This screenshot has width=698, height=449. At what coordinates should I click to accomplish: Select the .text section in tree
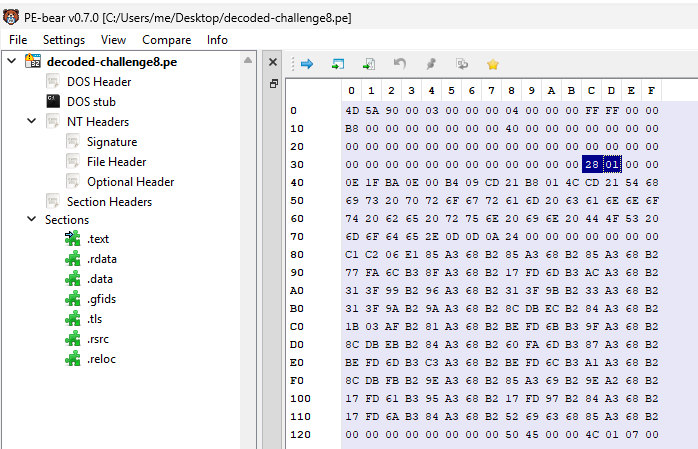point(98,238)
